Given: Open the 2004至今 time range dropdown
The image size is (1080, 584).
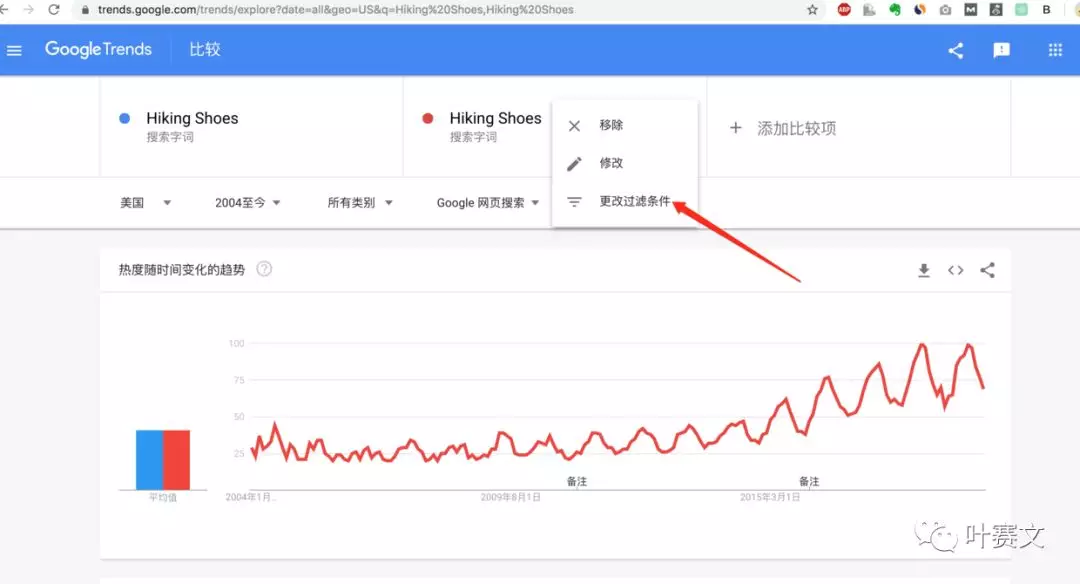Looking at the screenshot, I should pyautogui.click(x=247, y=202).
